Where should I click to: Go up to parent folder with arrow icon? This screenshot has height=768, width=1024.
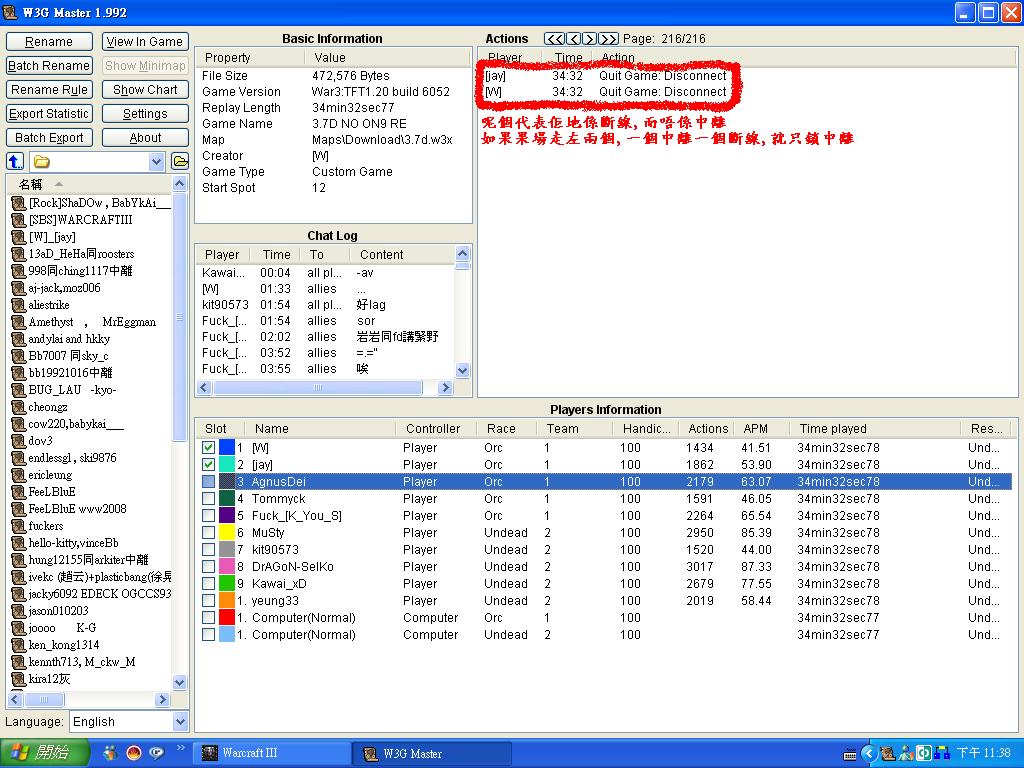pyautogui.click(x=15, y=162)
